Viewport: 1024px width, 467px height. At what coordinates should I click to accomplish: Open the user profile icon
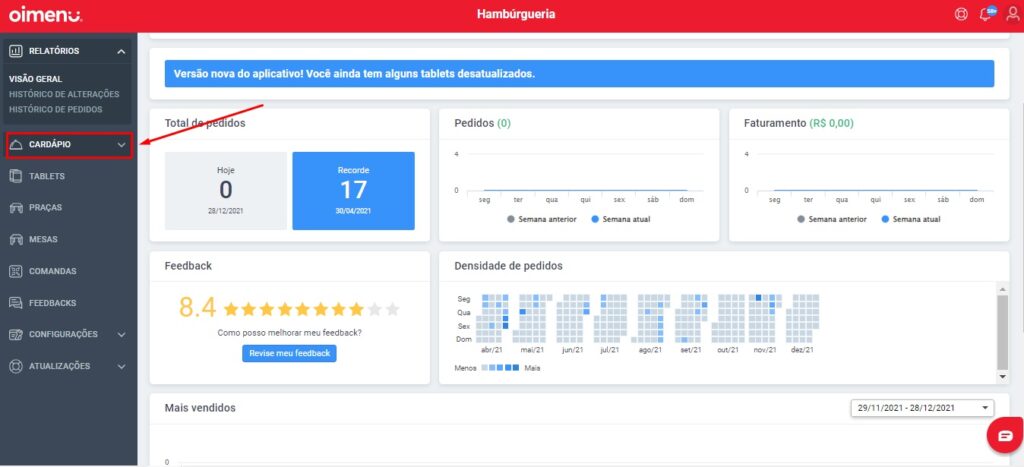click(x=1012, y=14)
